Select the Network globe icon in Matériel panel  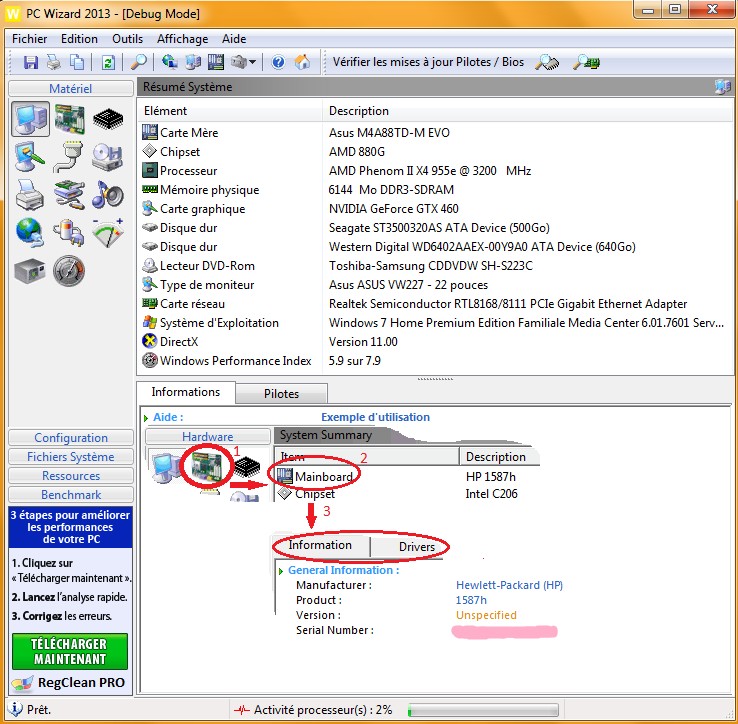click(x=30, y=233)
